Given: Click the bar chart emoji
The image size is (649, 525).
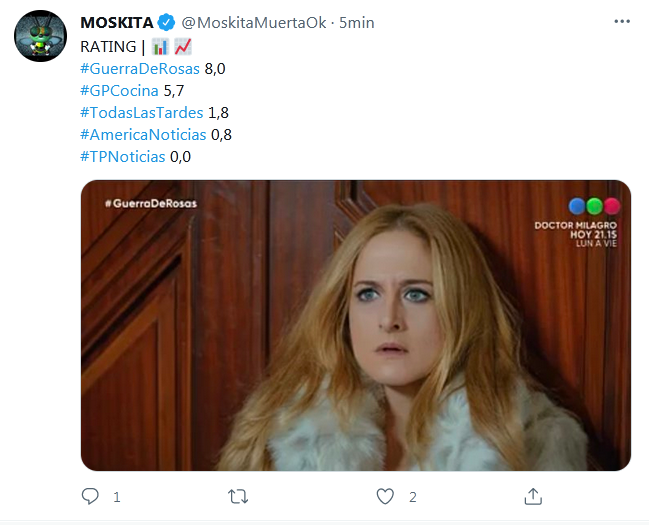Looking at the screenshot, I should pos(160,47).
